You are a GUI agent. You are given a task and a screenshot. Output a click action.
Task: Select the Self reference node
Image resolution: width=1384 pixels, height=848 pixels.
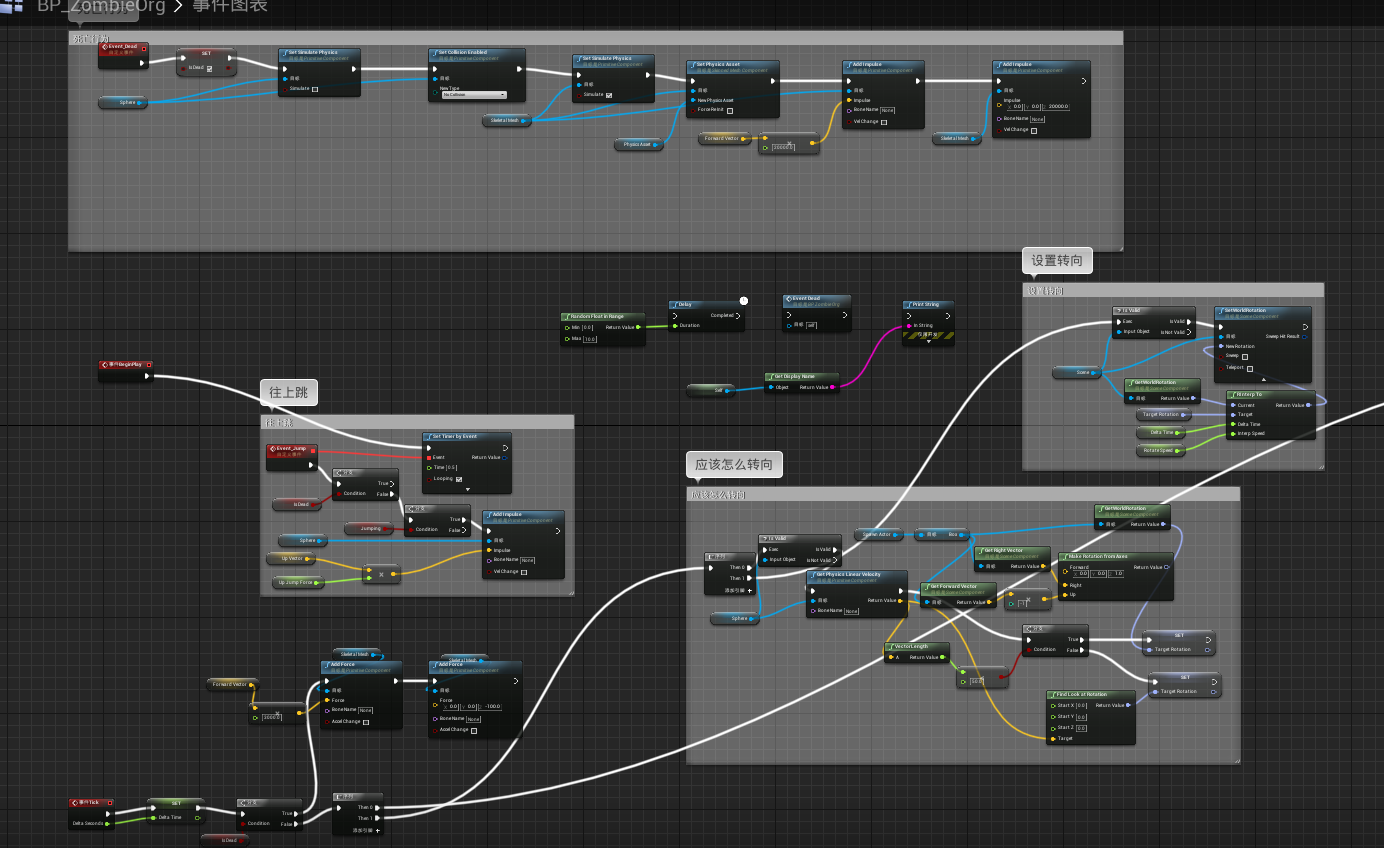[711, 390]
